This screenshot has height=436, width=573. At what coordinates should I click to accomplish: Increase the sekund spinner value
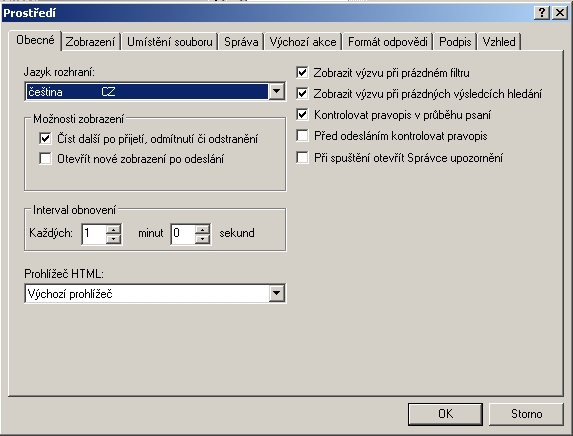click(202, 230)
